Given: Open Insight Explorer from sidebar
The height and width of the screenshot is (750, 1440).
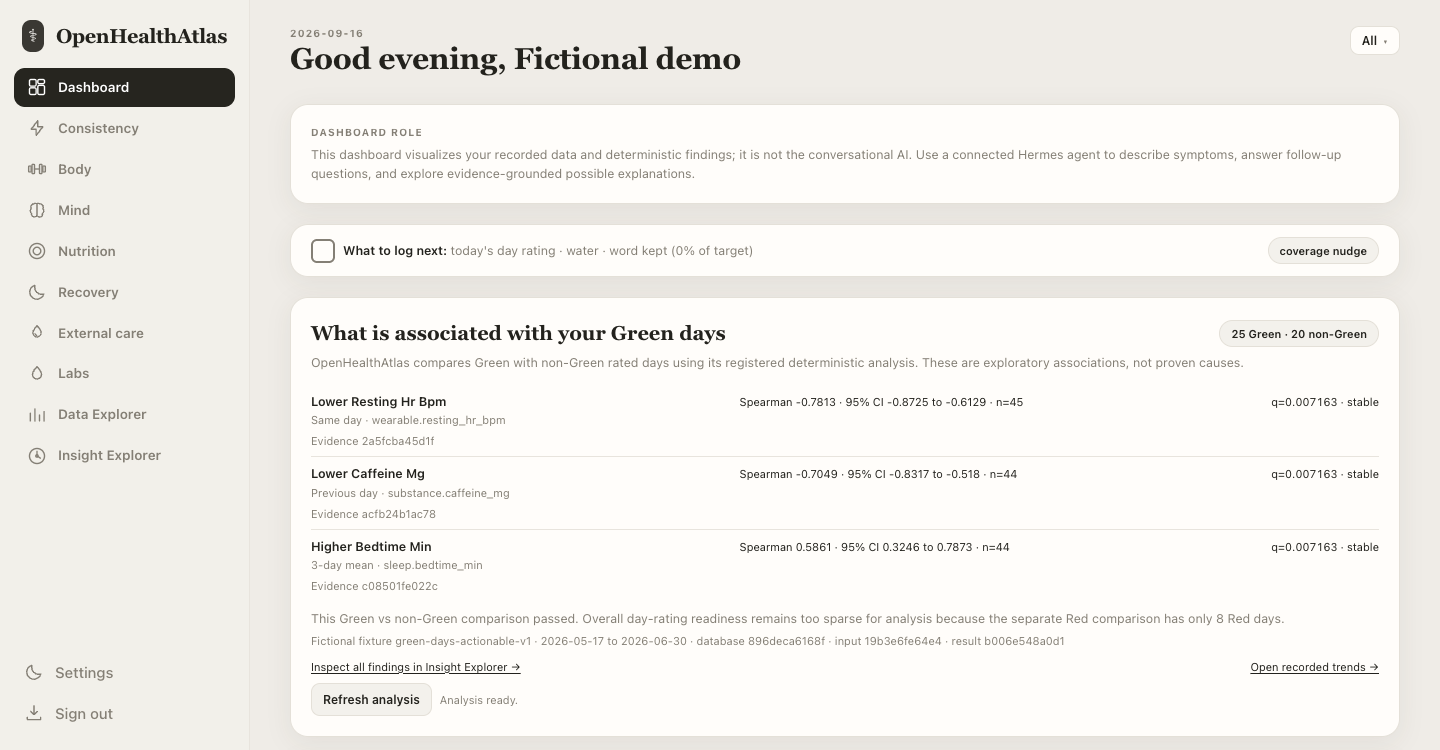Looking at the screenshot, I should 124,455.
